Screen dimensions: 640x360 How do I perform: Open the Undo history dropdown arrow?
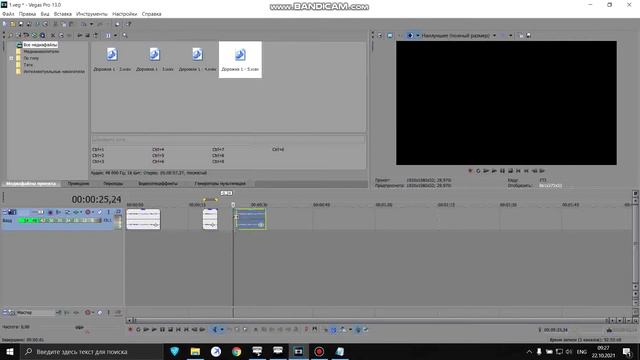[91, 24]
